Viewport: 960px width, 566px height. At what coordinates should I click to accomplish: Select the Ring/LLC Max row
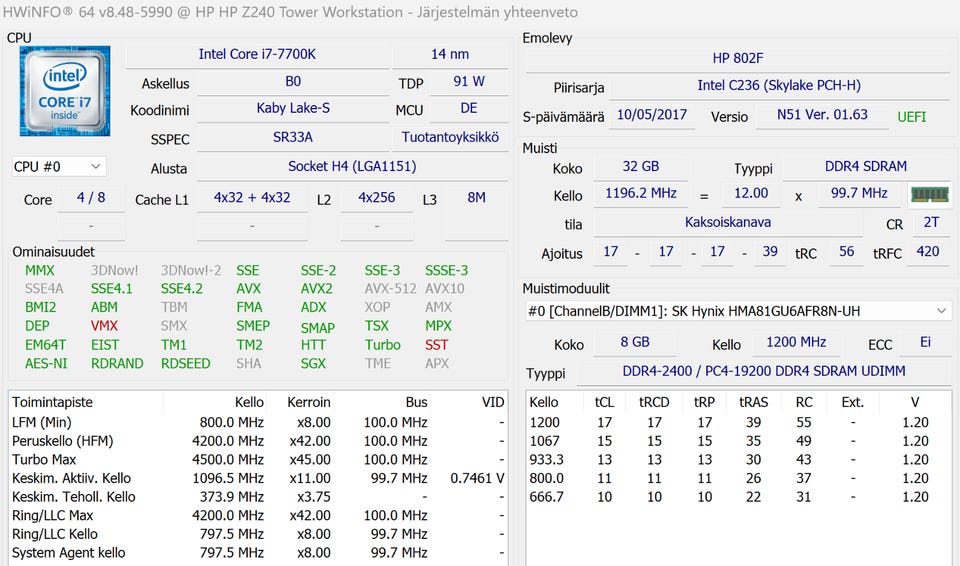pyautogui.click(x=258, y=516)
